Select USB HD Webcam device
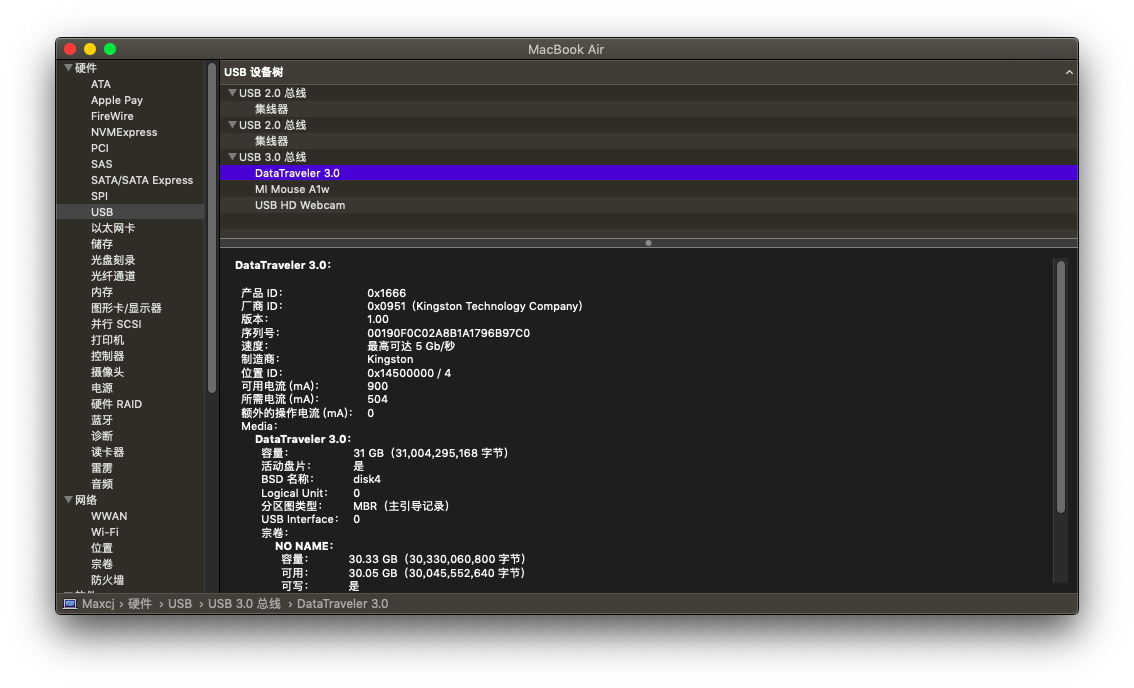Image resolution: width=1134 pixels, height=688 pixels. pyautogui.click(x=299, y=205)
